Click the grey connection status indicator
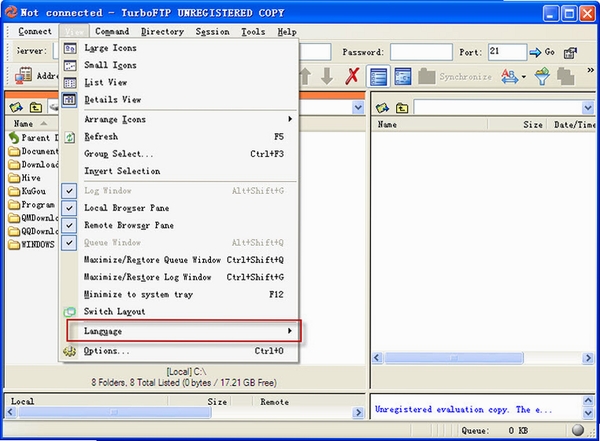This screenshot has width=600, height=441. 578,430
